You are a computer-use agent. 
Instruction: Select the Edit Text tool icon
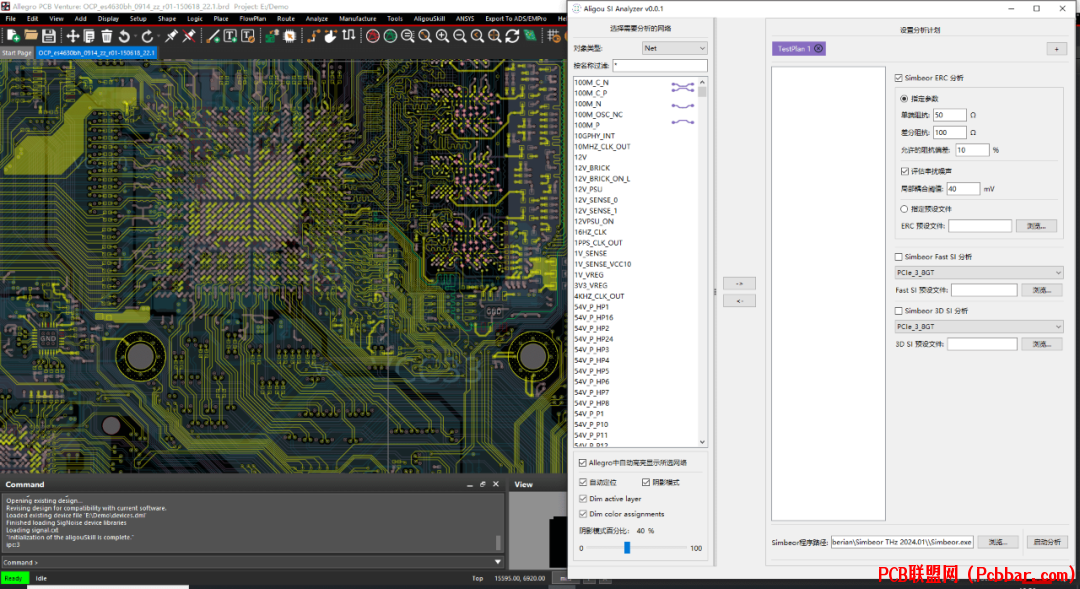[x=248, y=36]
